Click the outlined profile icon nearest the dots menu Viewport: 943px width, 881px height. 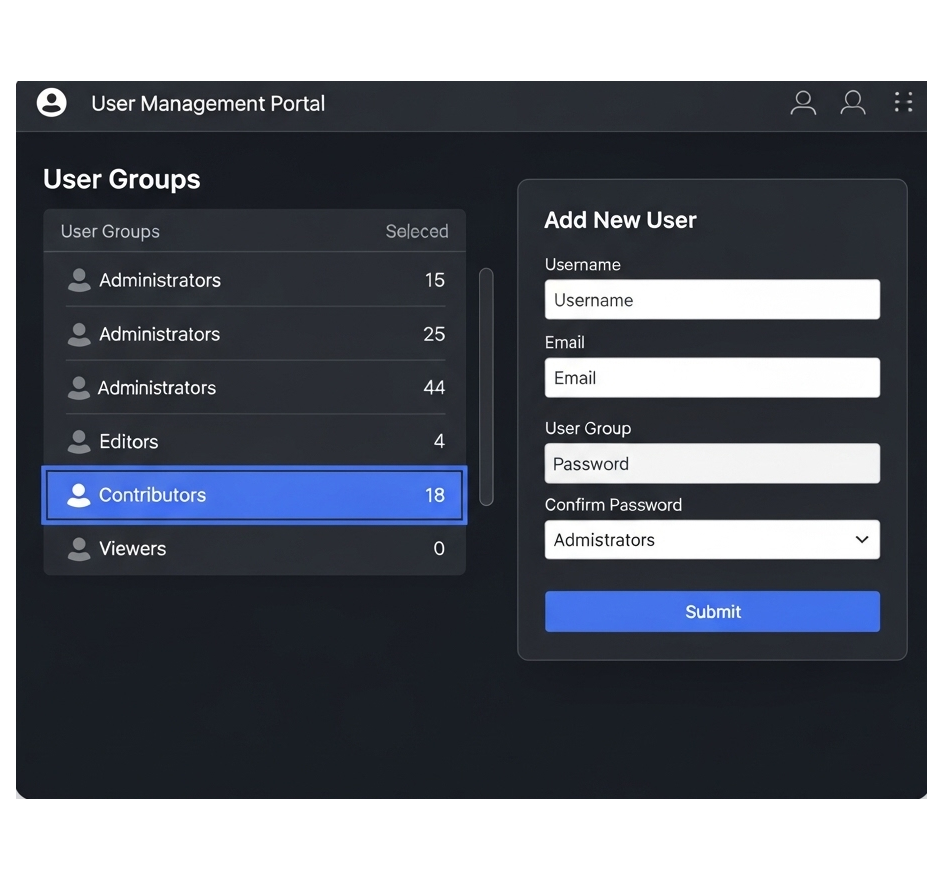coord(853,103)
